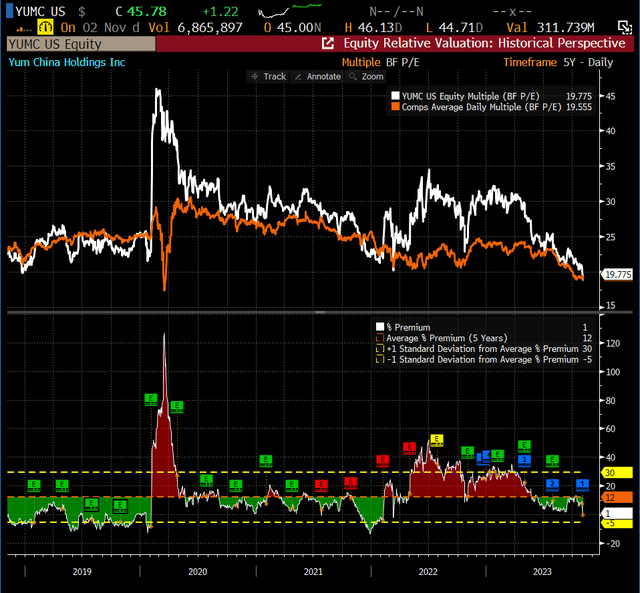Toggle the Comps Average Daily Multiple legend swatch
The width and height of the screenshot is (640, 593).
tap(395, 107)
